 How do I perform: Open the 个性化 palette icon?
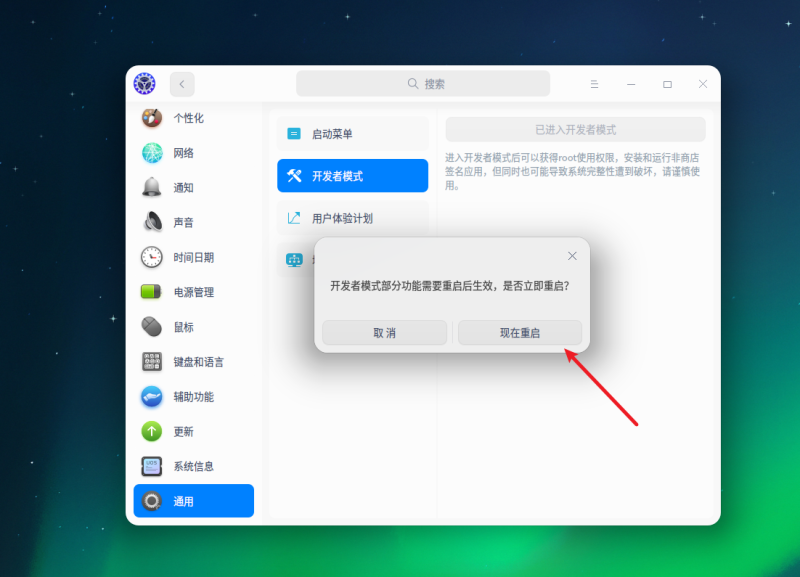coord(152,118)
